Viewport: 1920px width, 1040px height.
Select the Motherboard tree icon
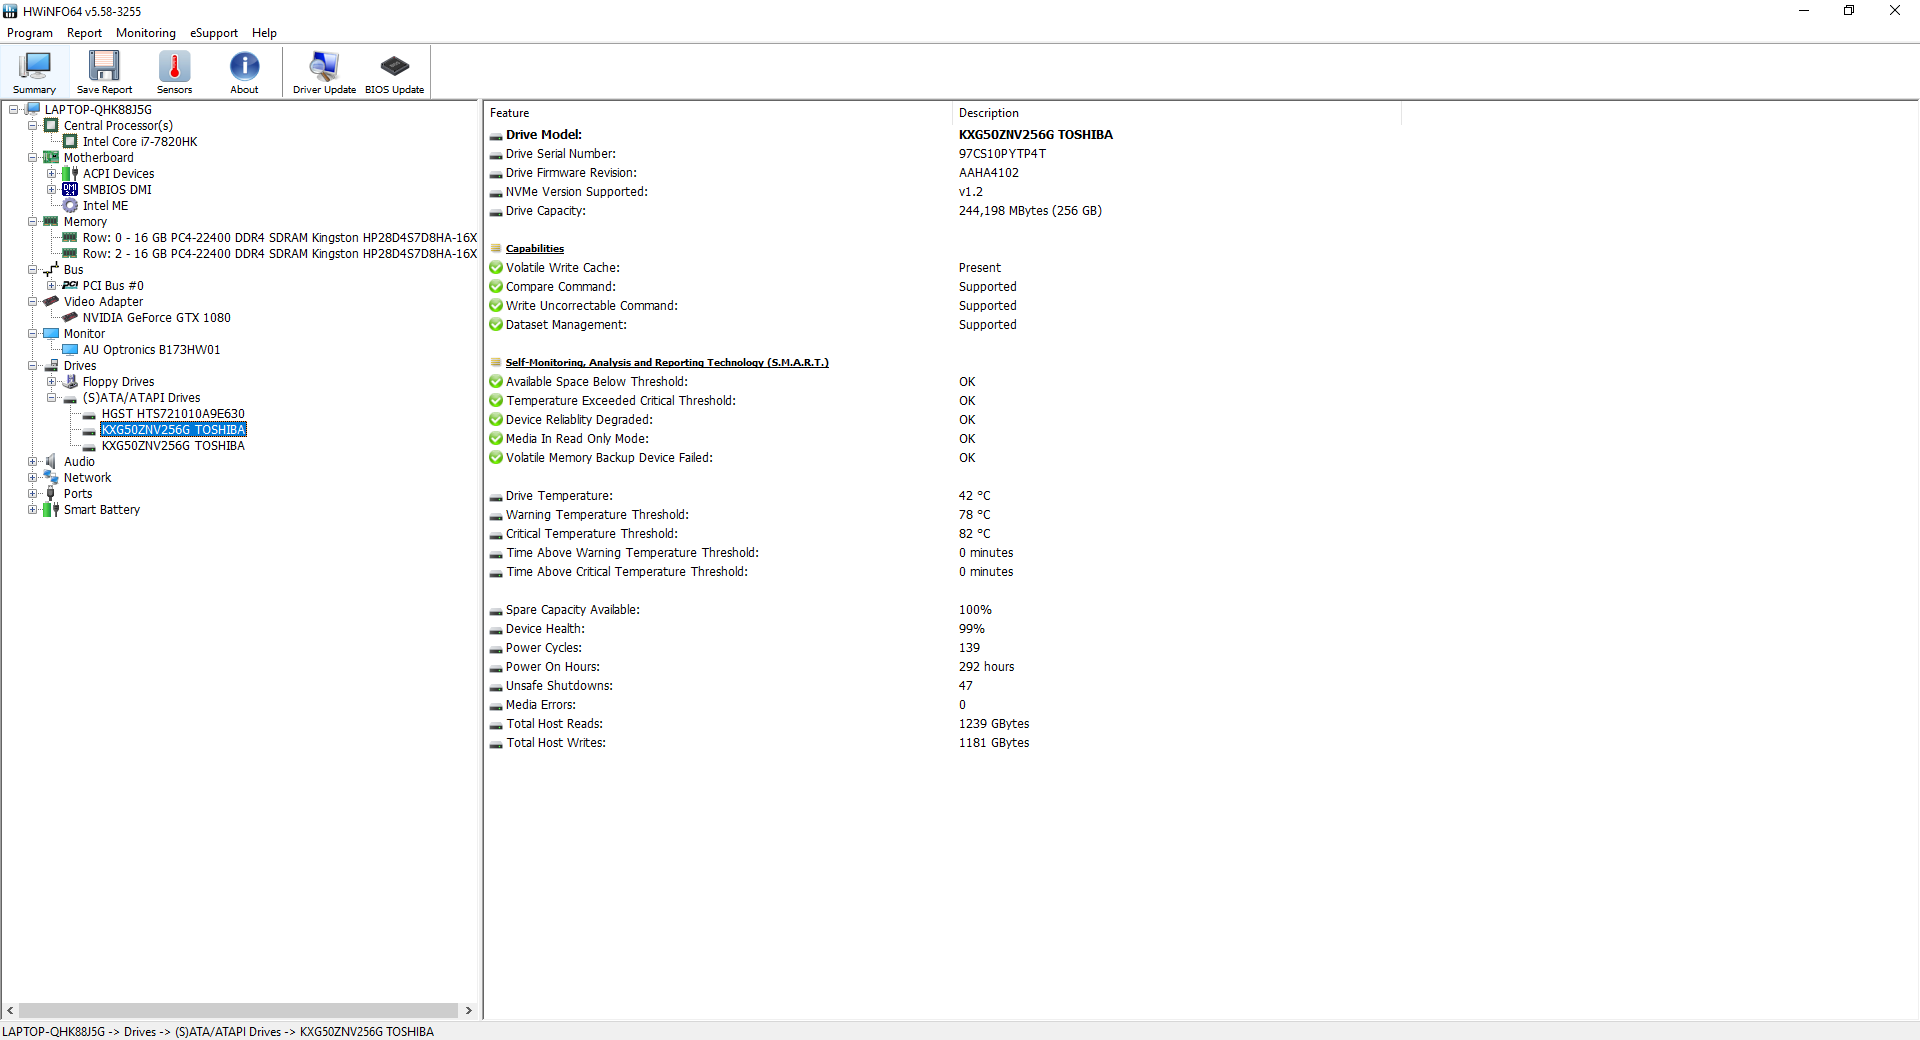tap(51, 158)
